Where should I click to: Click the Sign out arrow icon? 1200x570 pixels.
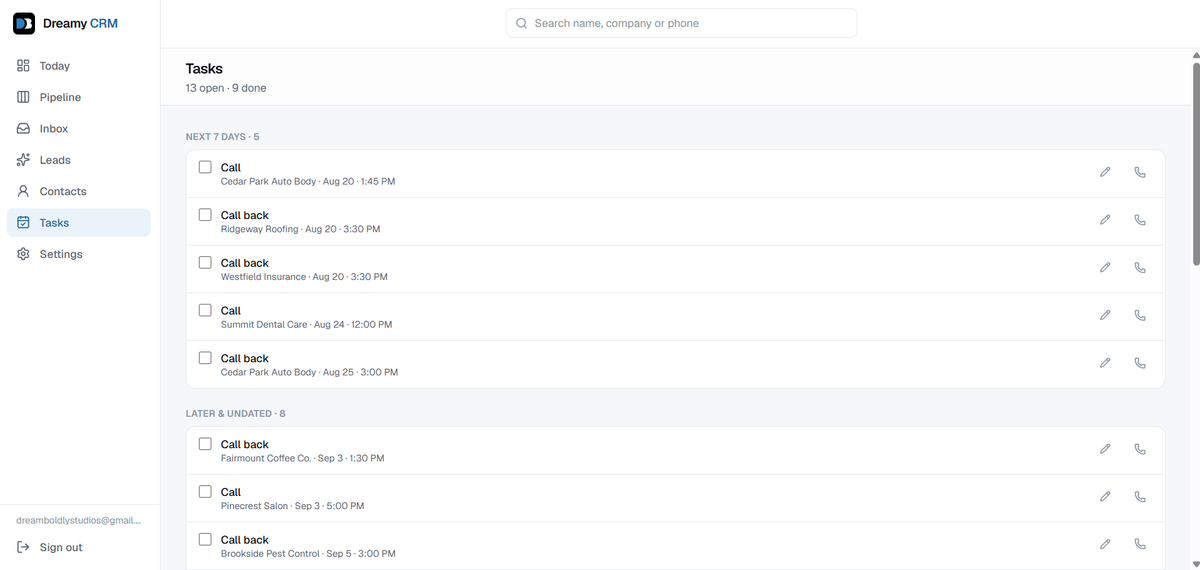click(24, 547)
